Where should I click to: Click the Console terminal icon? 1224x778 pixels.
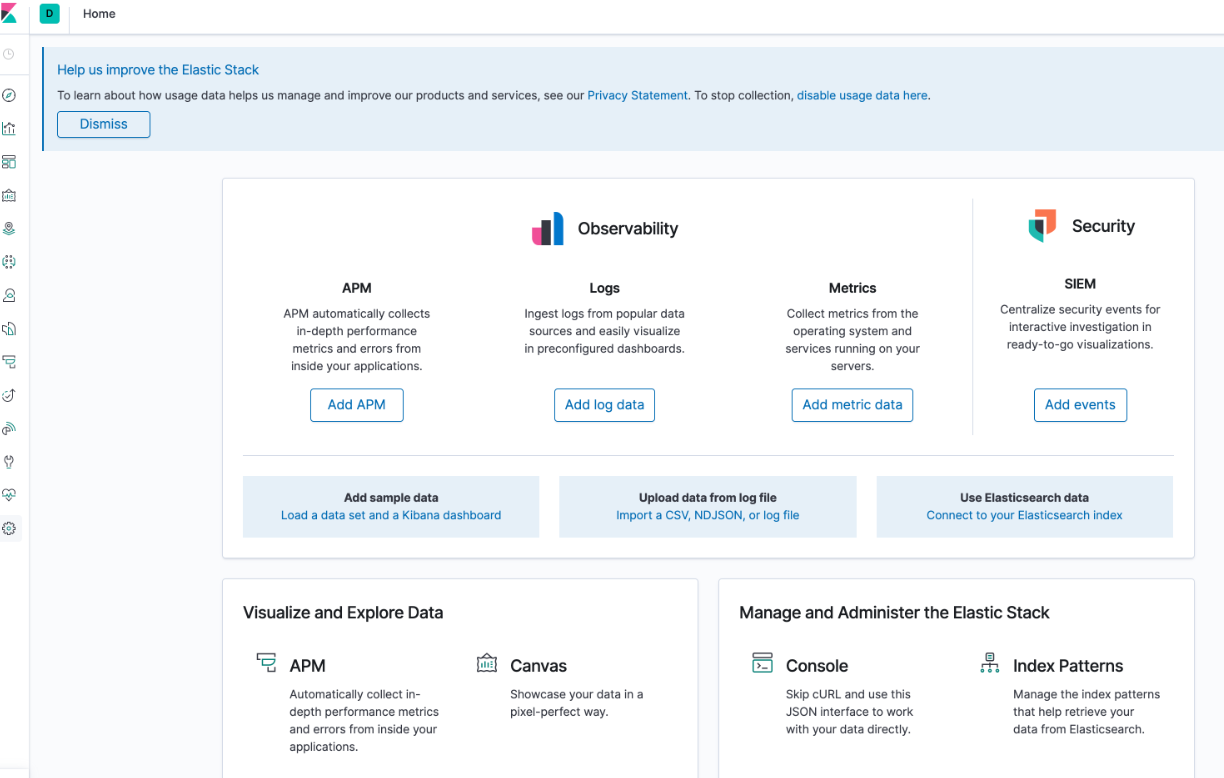[x=762, y=662]
